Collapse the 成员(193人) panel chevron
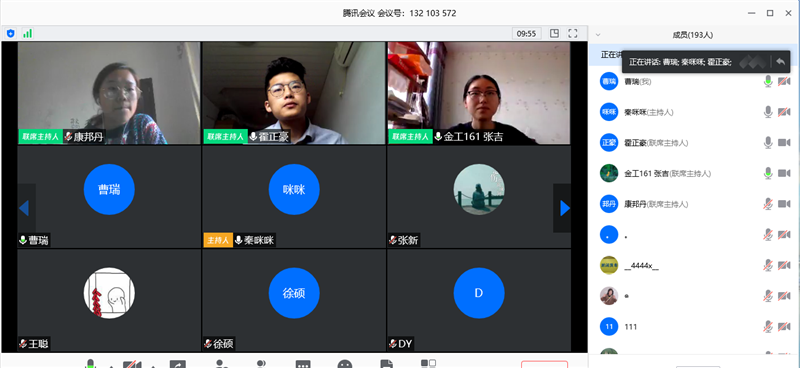The width and height of the screenshot is (800, 368). pos(598,35)
